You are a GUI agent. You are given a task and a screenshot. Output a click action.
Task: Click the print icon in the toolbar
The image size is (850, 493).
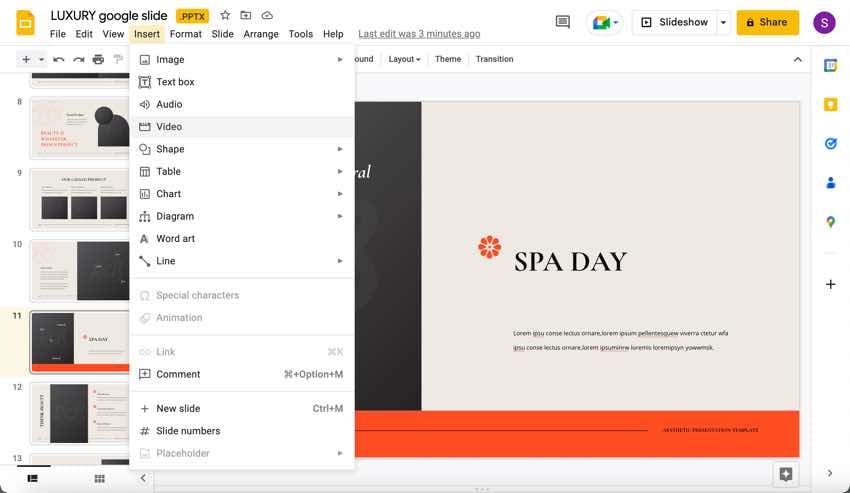tap(98, 60)
